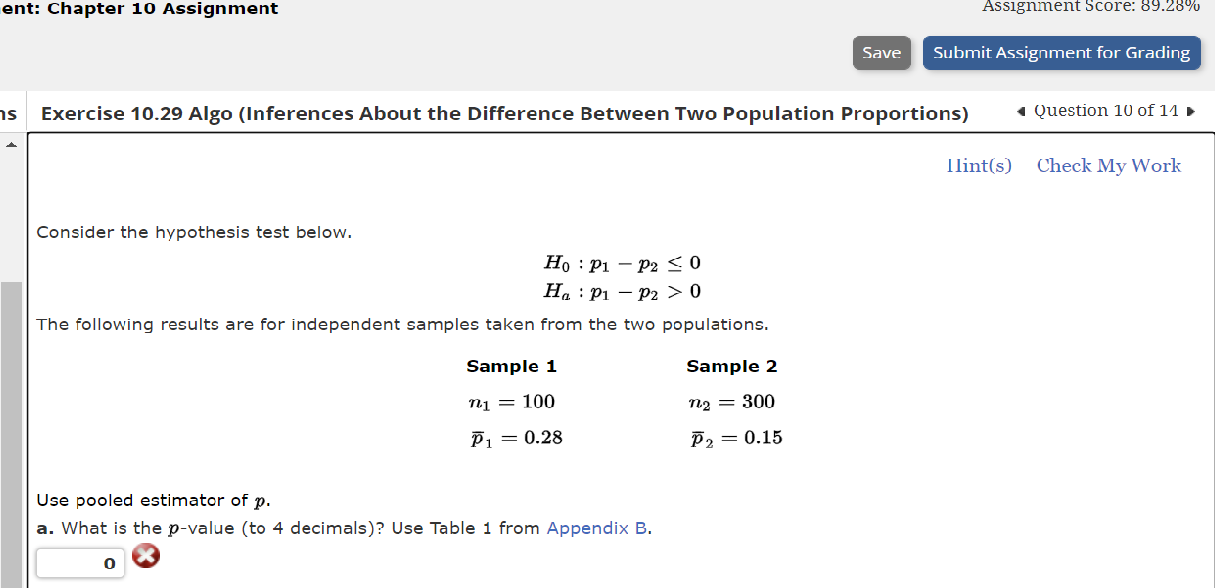This screenshot has width=1215, height=588.
Task: Click the Sample 1 column header
Action: click(511, 366)
